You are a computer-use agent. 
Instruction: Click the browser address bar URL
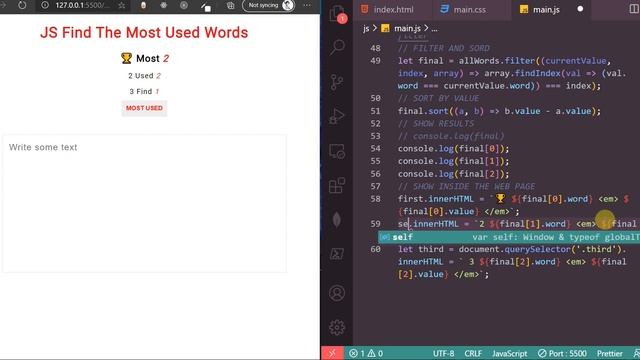click(x=82, y=5)
